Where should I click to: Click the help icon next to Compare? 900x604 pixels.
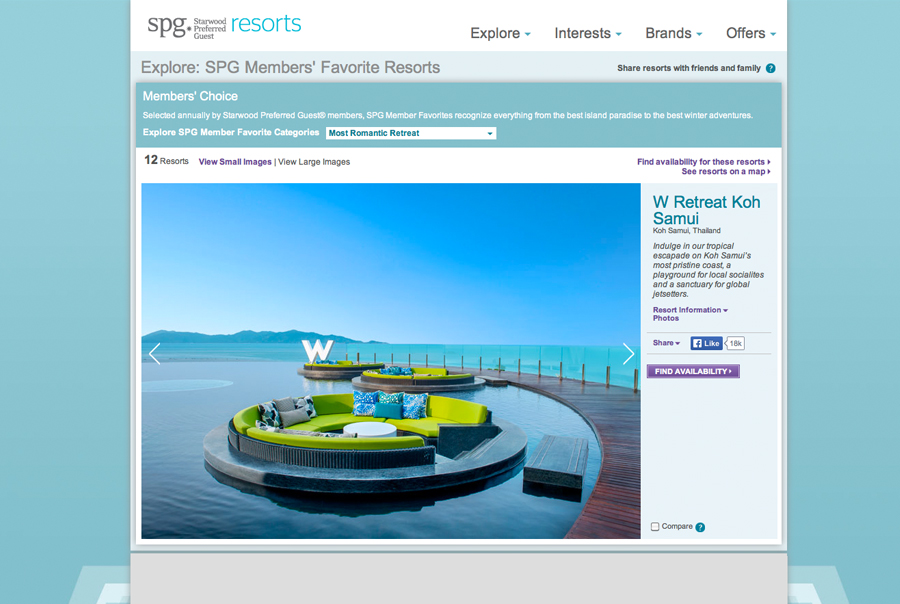click(700, 527)
